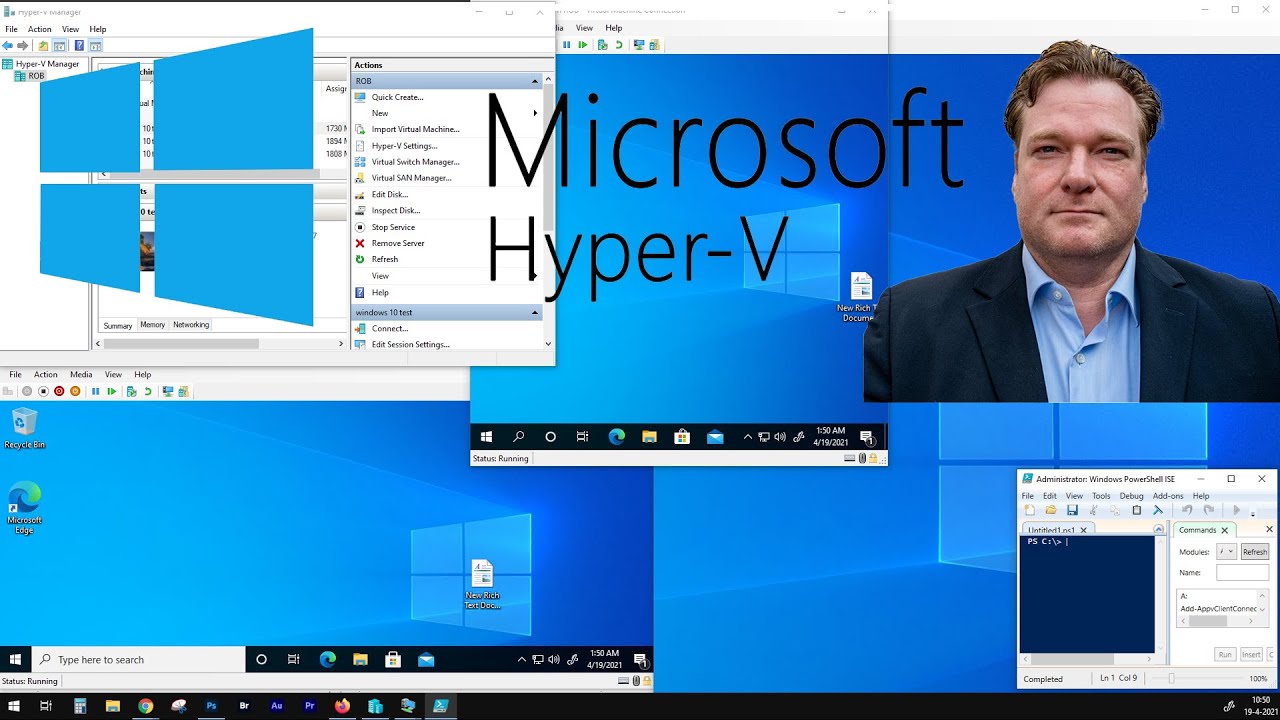Open Google Chrome from the host taskbar
Screen dimensions: 1280x720
[145, 706]
